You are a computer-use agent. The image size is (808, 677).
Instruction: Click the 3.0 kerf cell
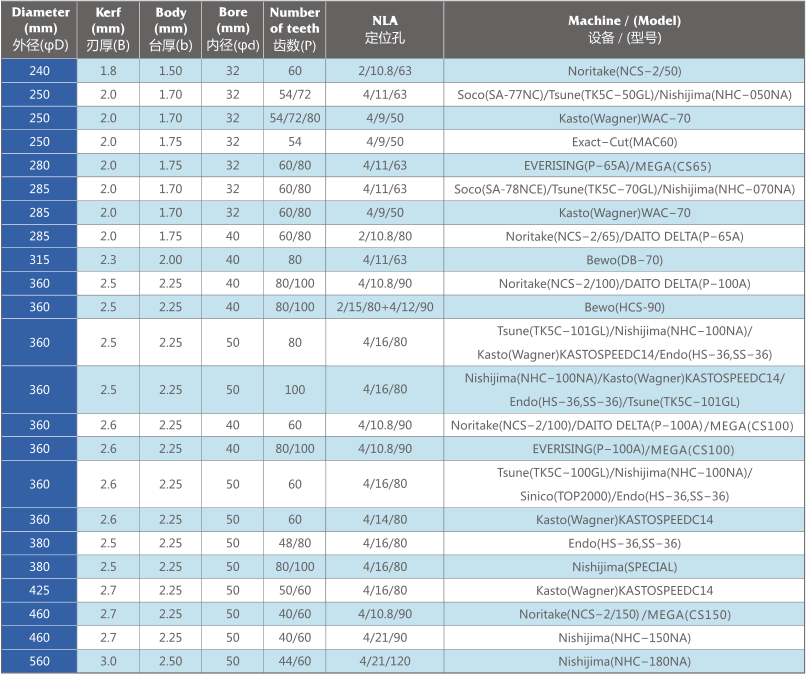point(108,661)
